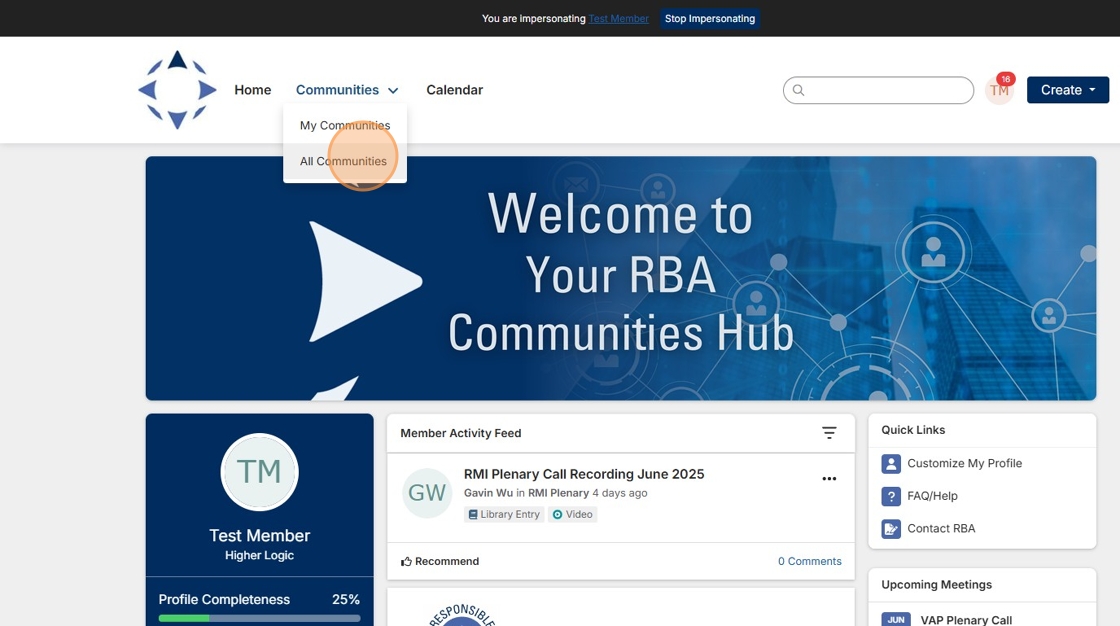
Task: Click the Gavin Wu GW avatar
Action: 427,493
